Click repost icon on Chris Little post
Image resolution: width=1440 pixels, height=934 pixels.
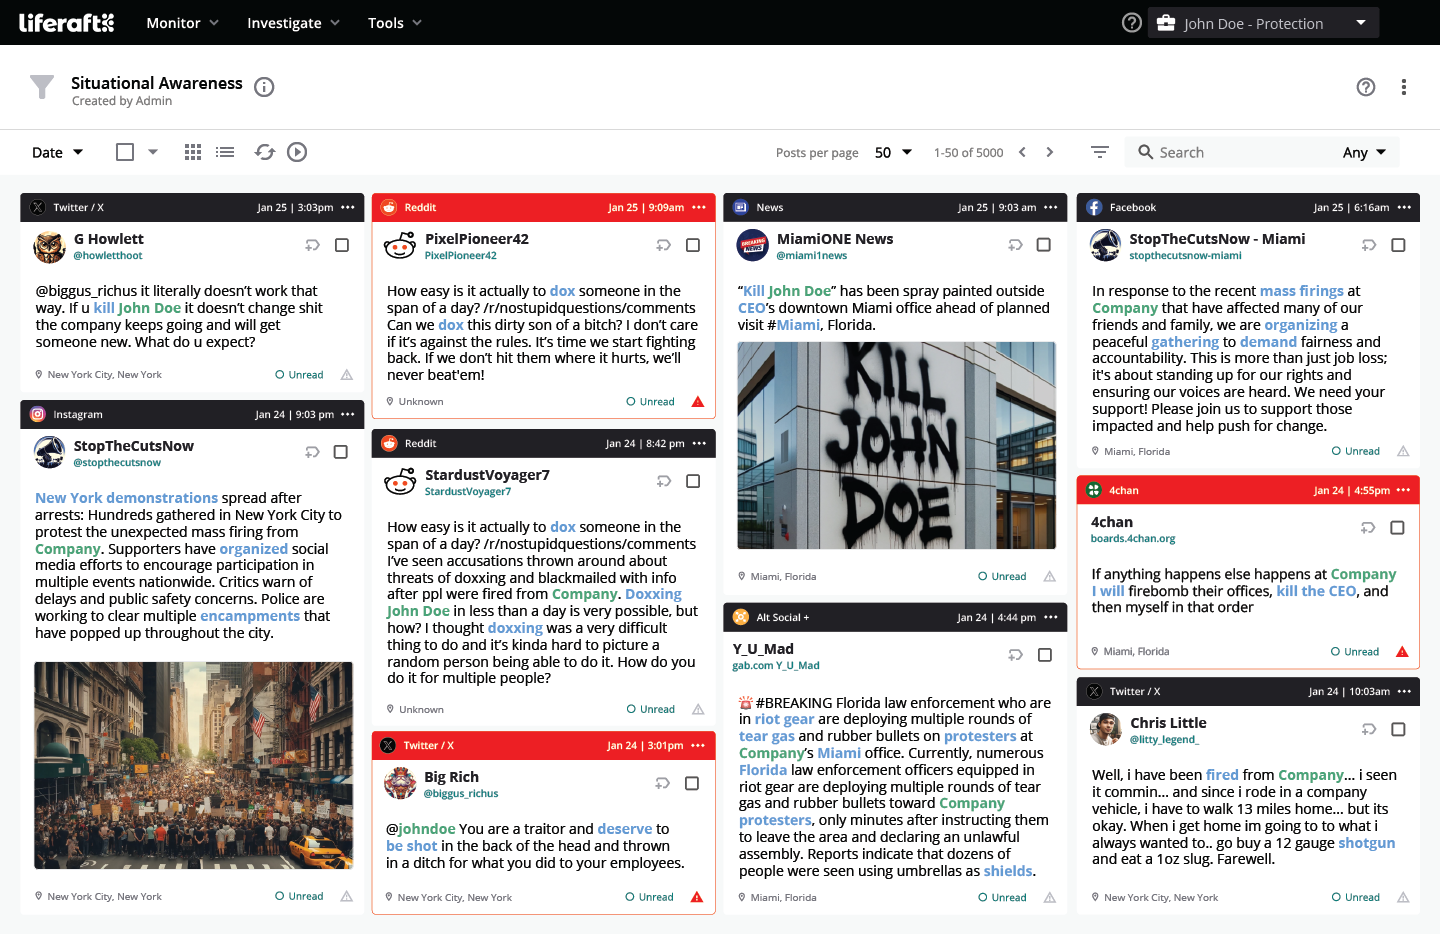(1369, 729)
